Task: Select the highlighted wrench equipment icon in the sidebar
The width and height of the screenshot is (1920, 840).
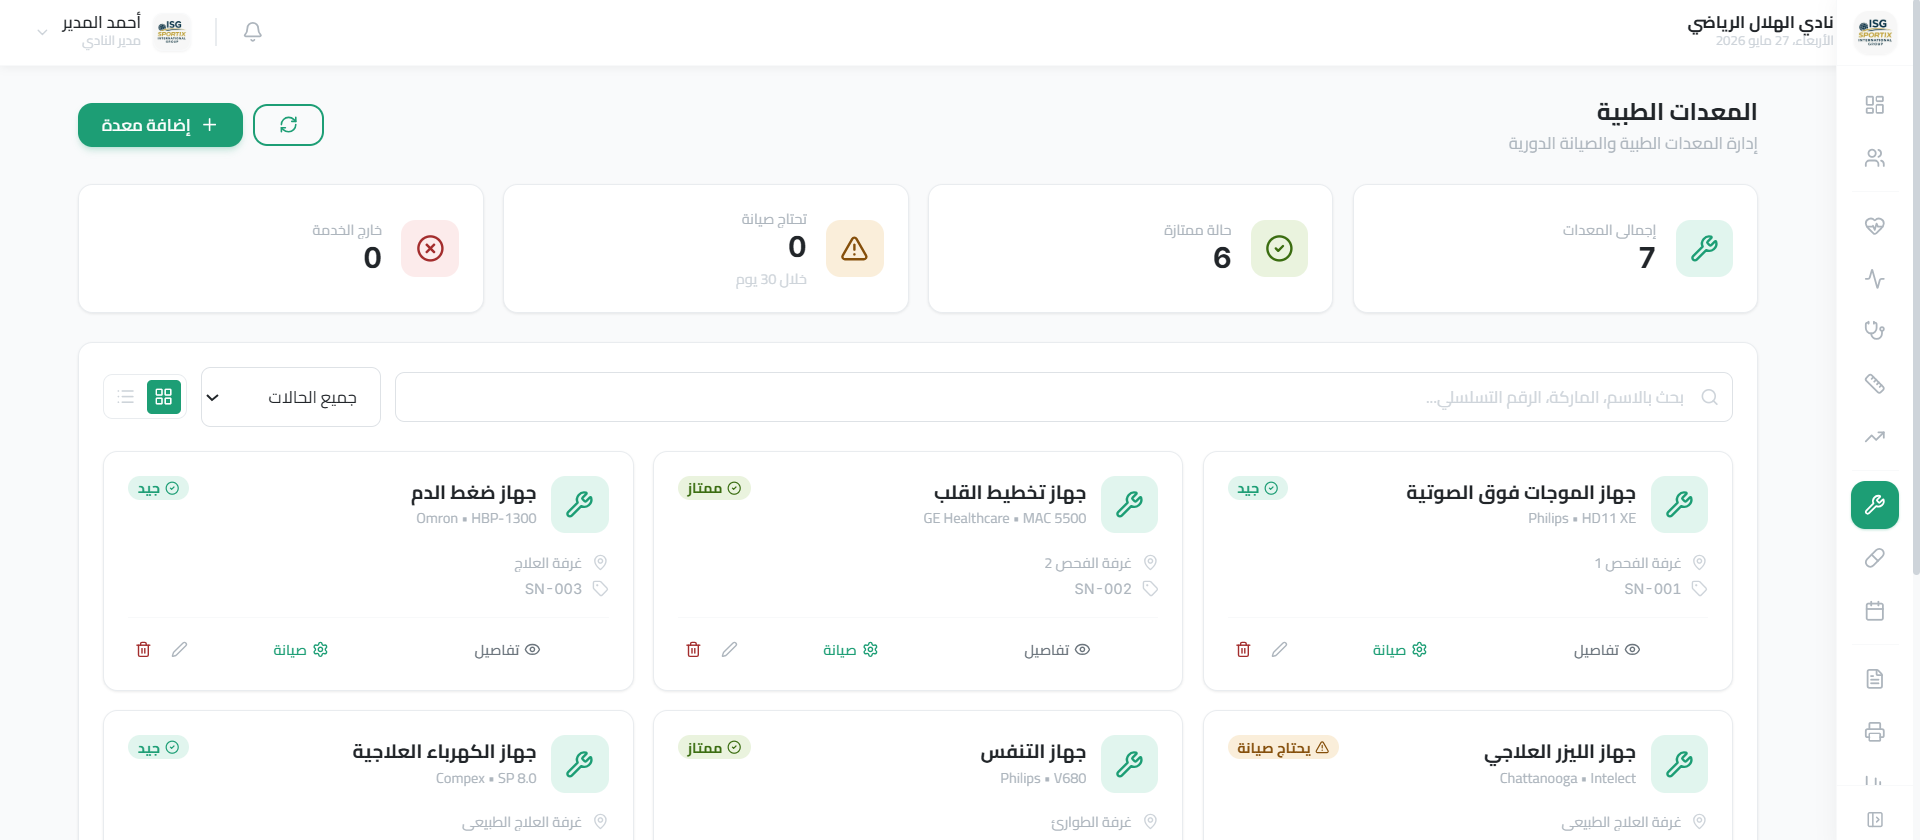Action: point(1875,505)
